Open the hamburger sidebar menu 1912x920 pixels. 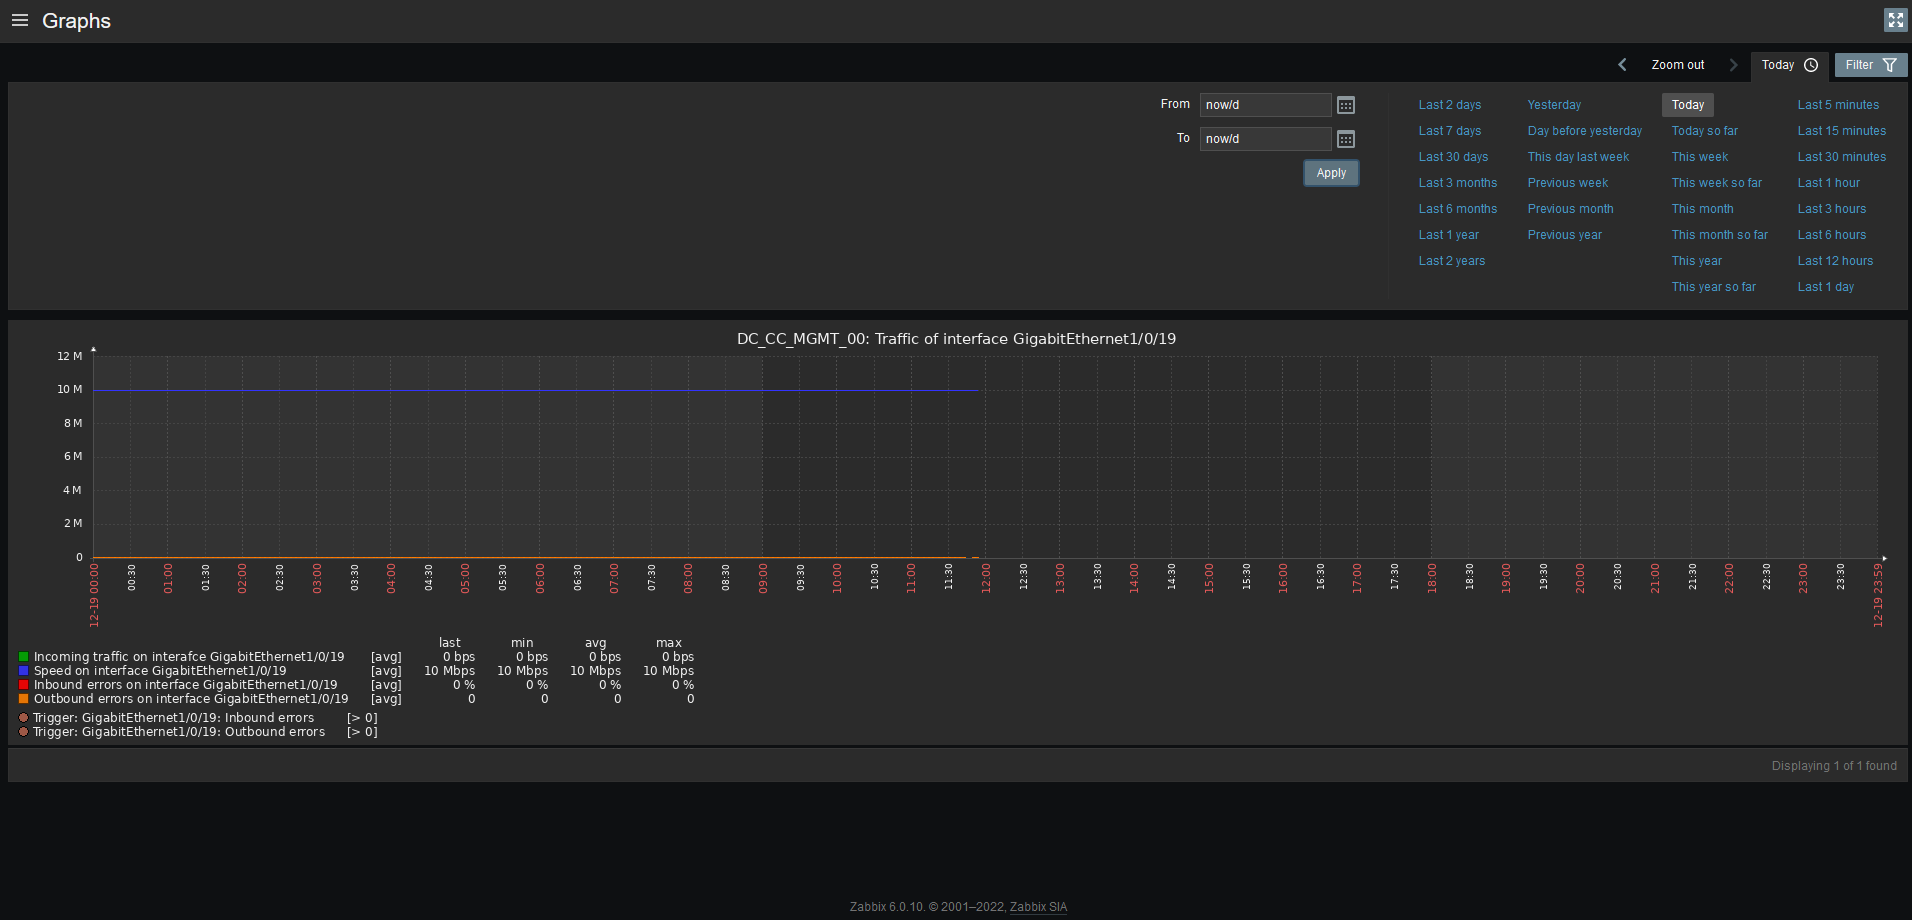tap(19, 20)
